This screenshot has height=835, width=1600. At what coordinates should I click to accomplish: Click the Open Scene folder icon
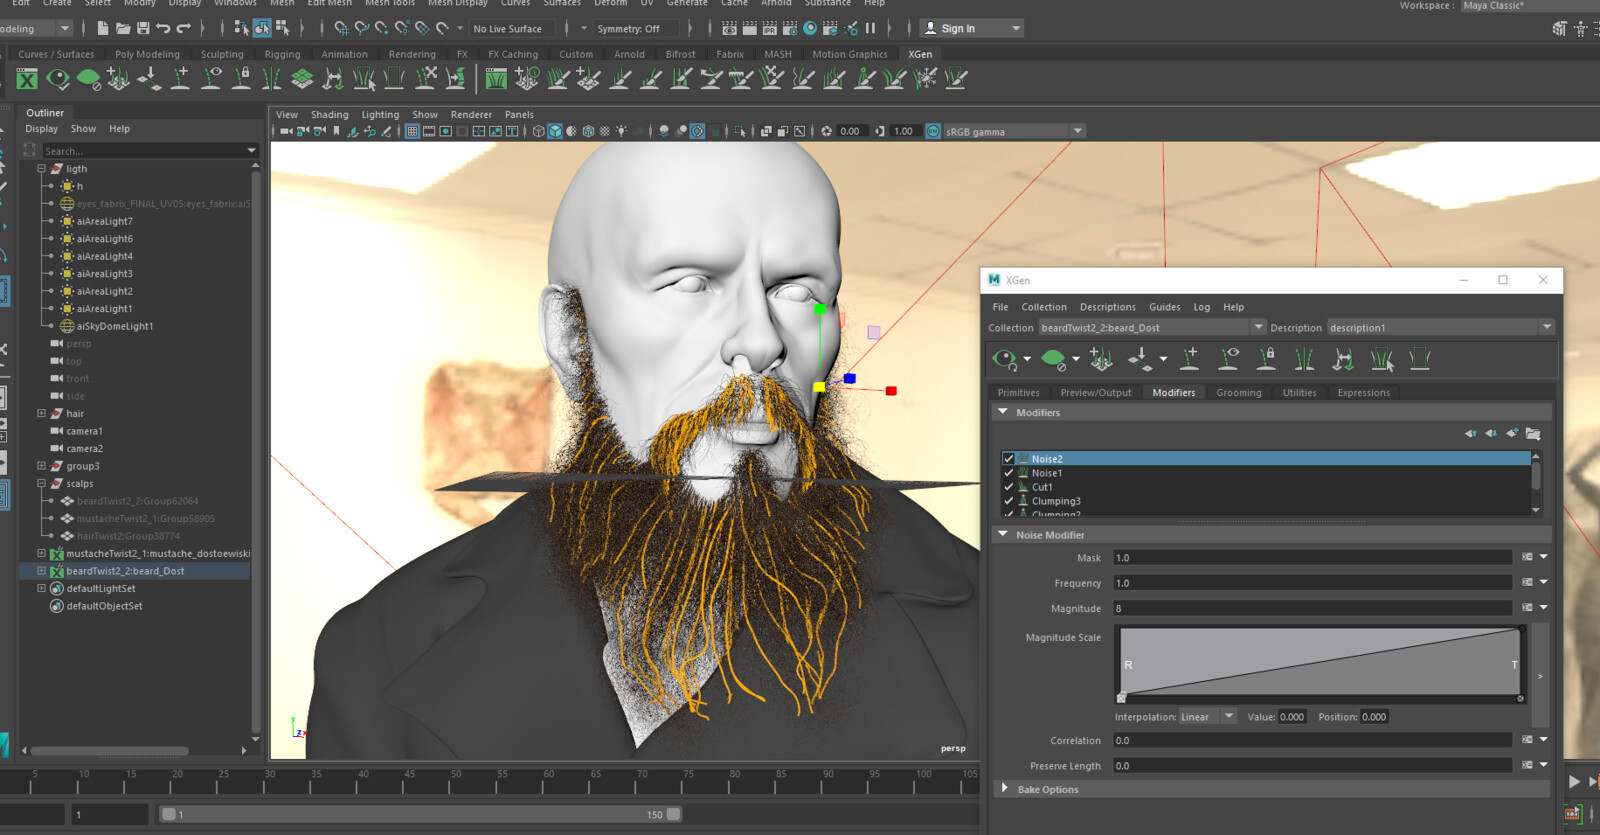coord(124,28)
